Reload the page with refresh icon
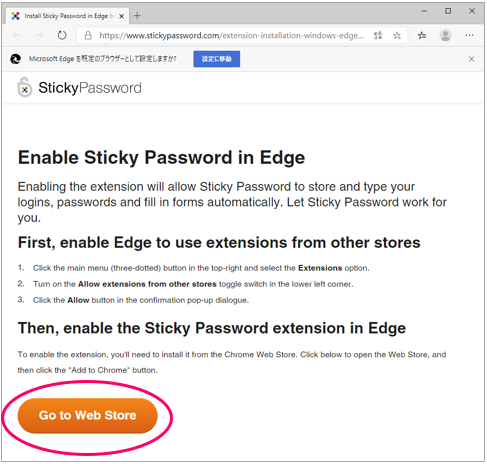The width and height of the screenshot is (487, 464). 62,35
